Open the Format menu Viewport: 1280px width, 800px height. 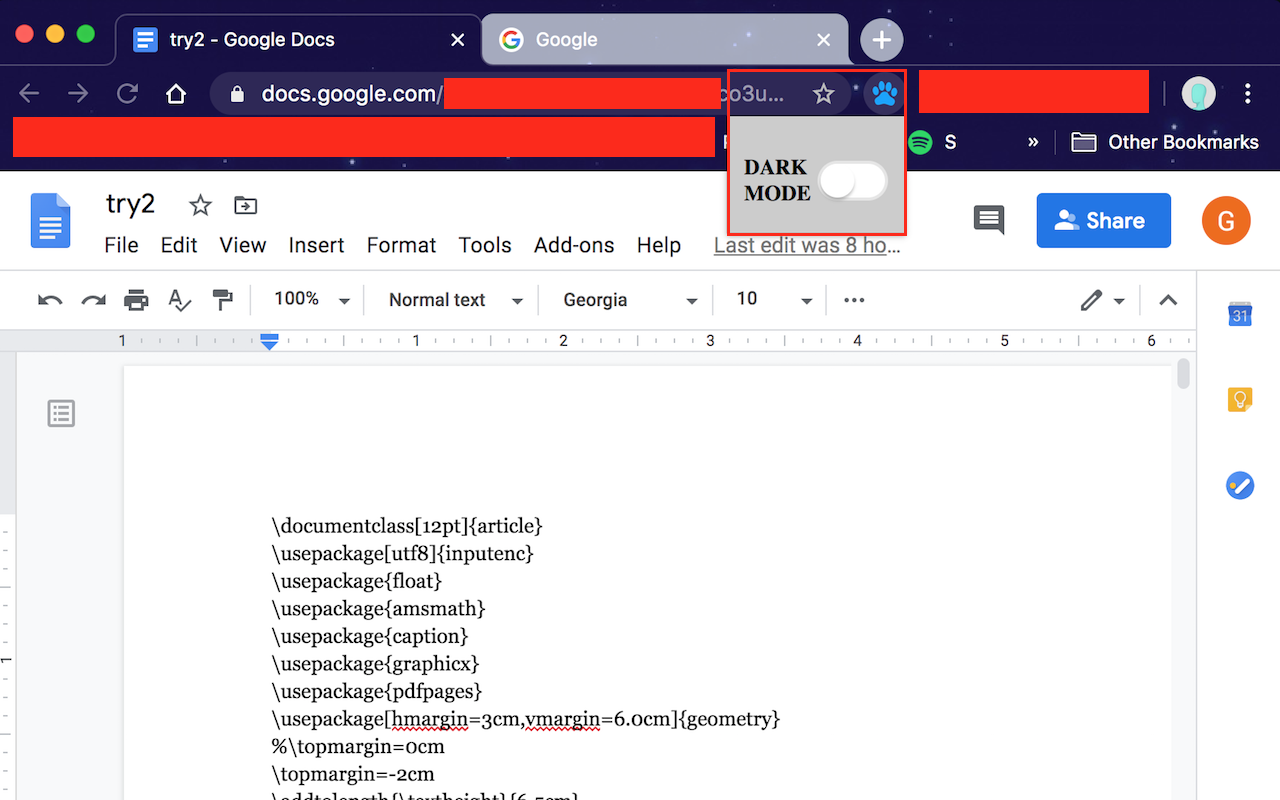[401, 245]
